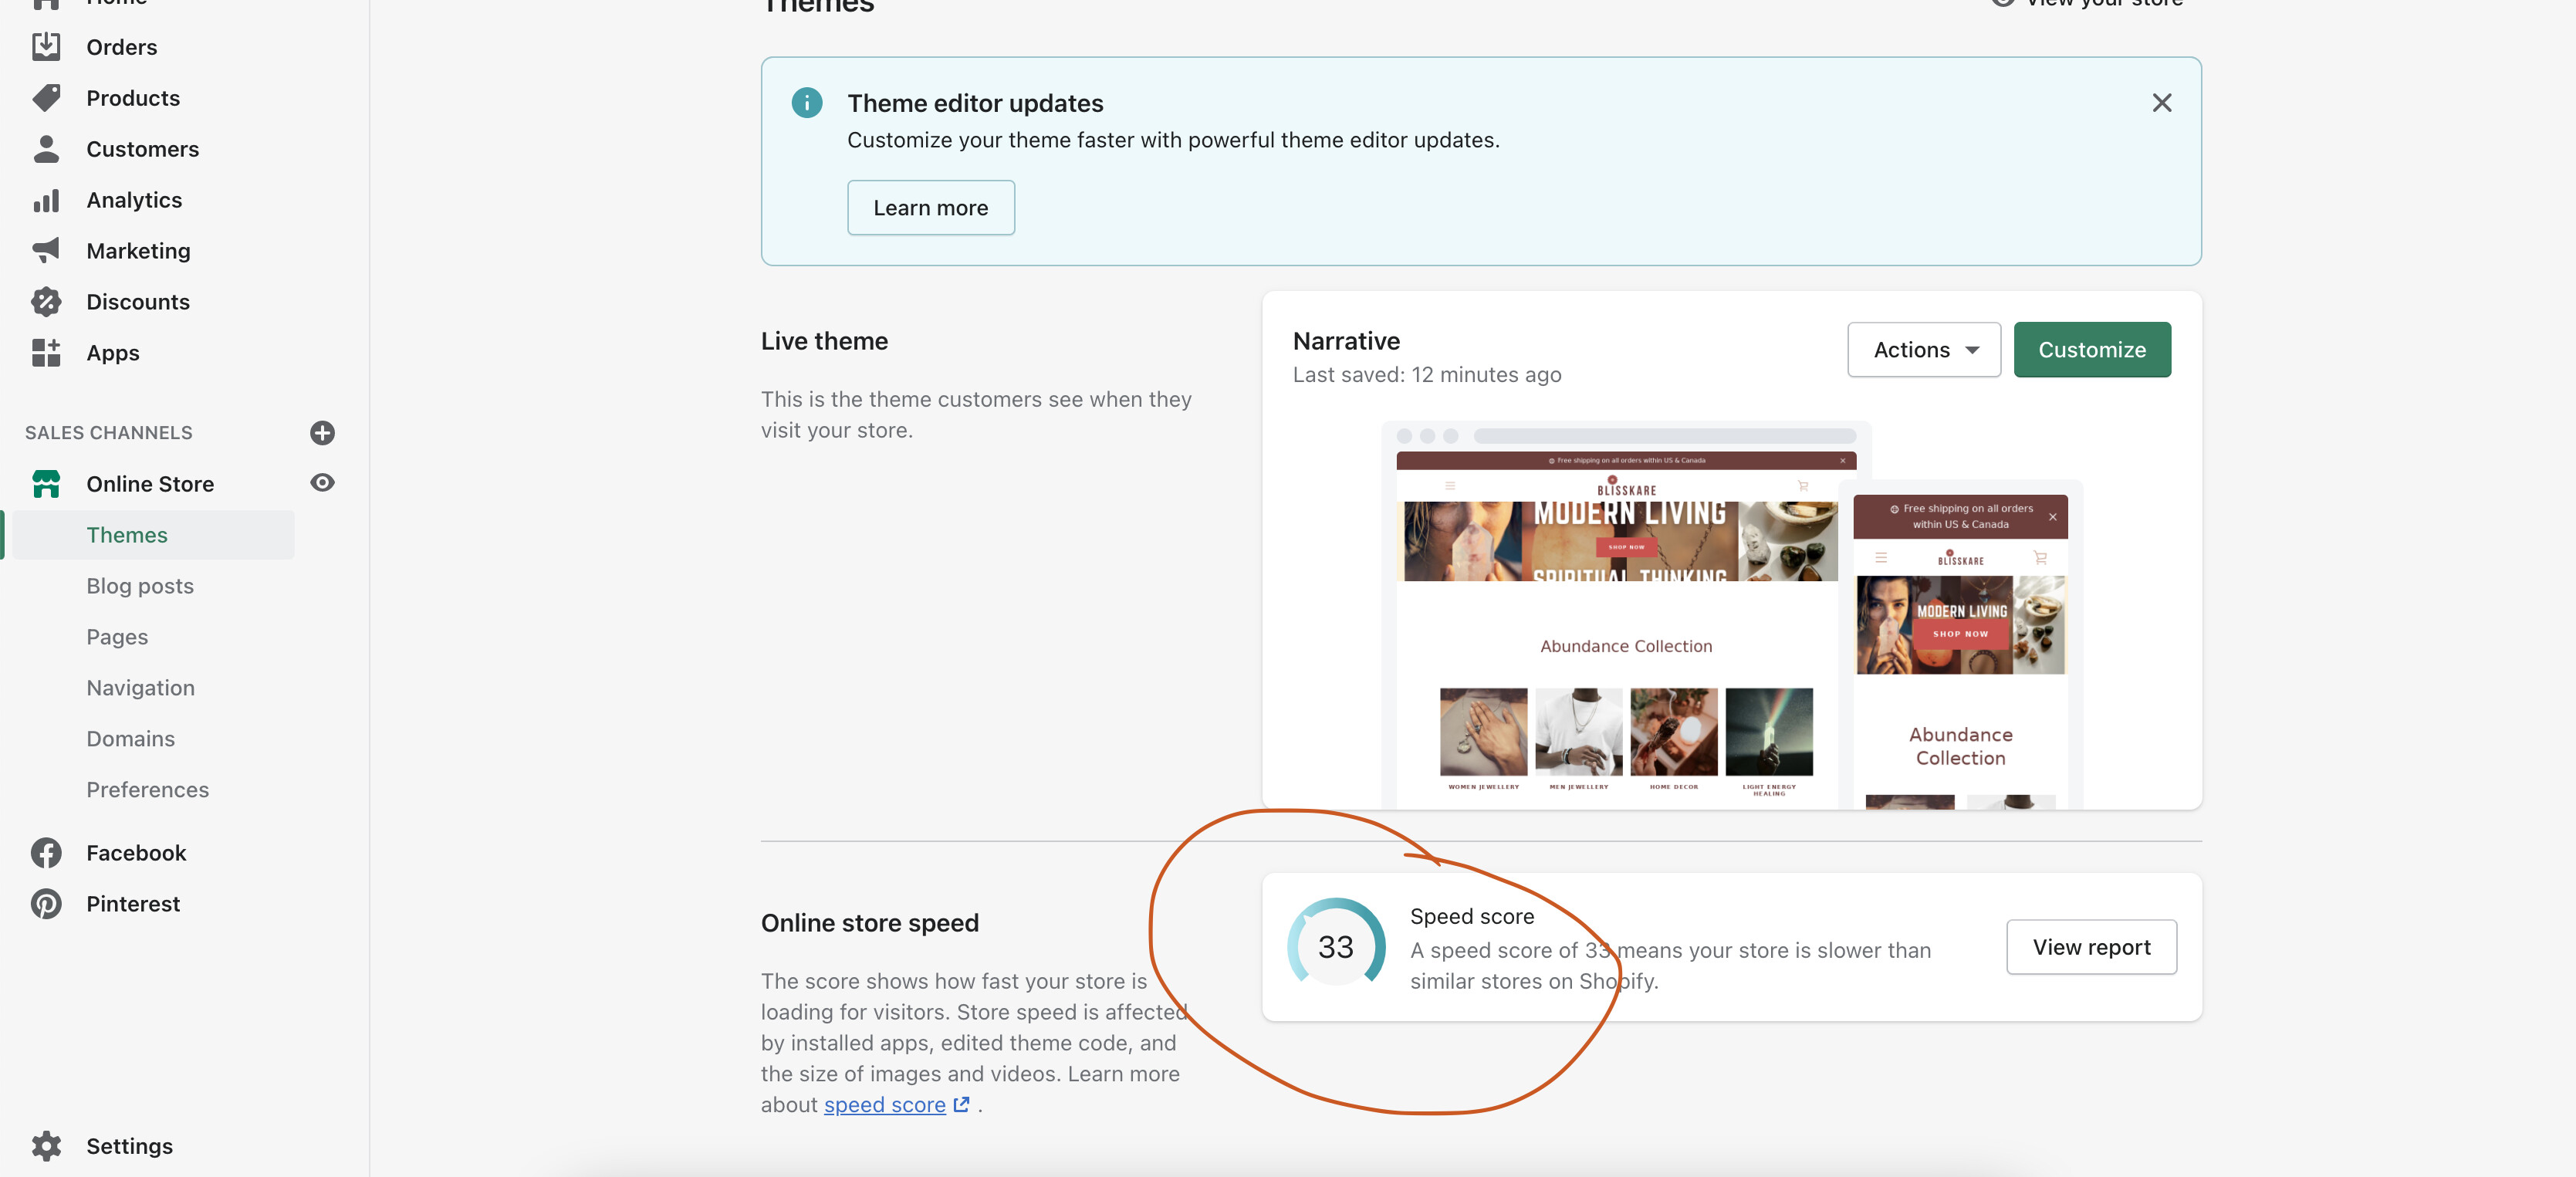The width and height of the screenshot is (2576, 1177).
Task: Click the Products tag icon
Action: tap(46, 98)
